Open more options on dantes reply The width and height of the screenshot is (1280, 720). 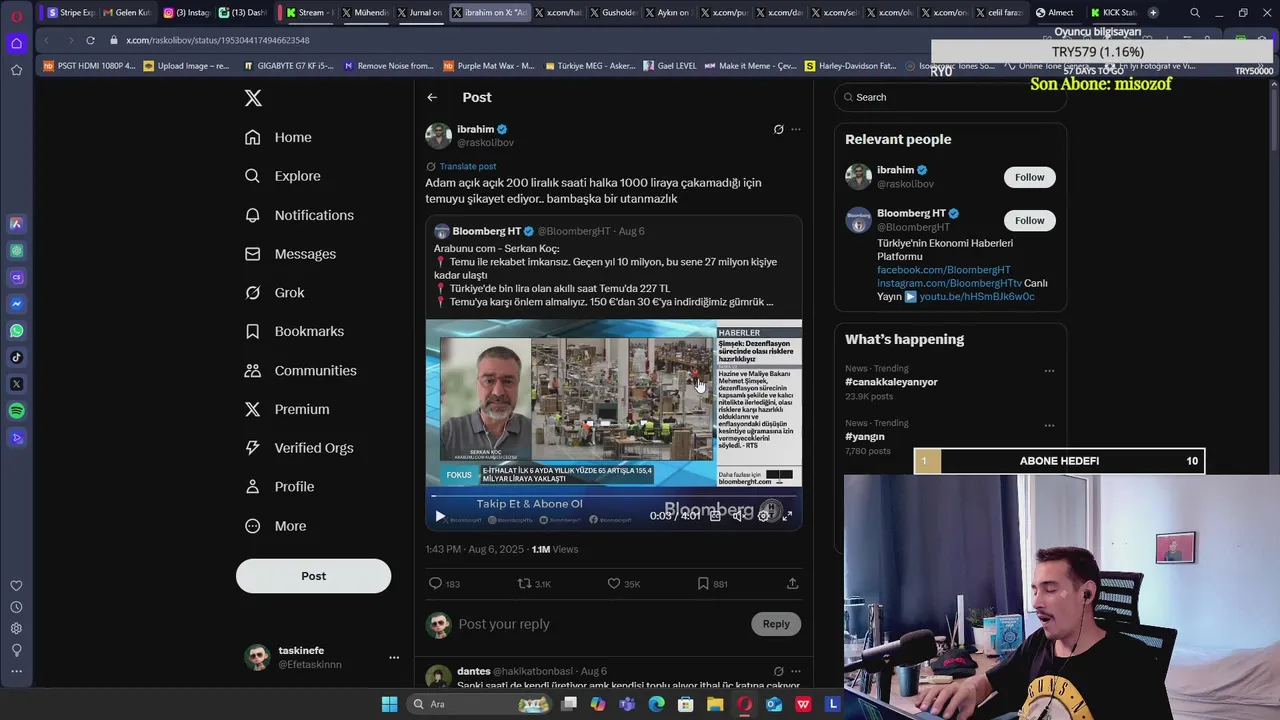796,671
